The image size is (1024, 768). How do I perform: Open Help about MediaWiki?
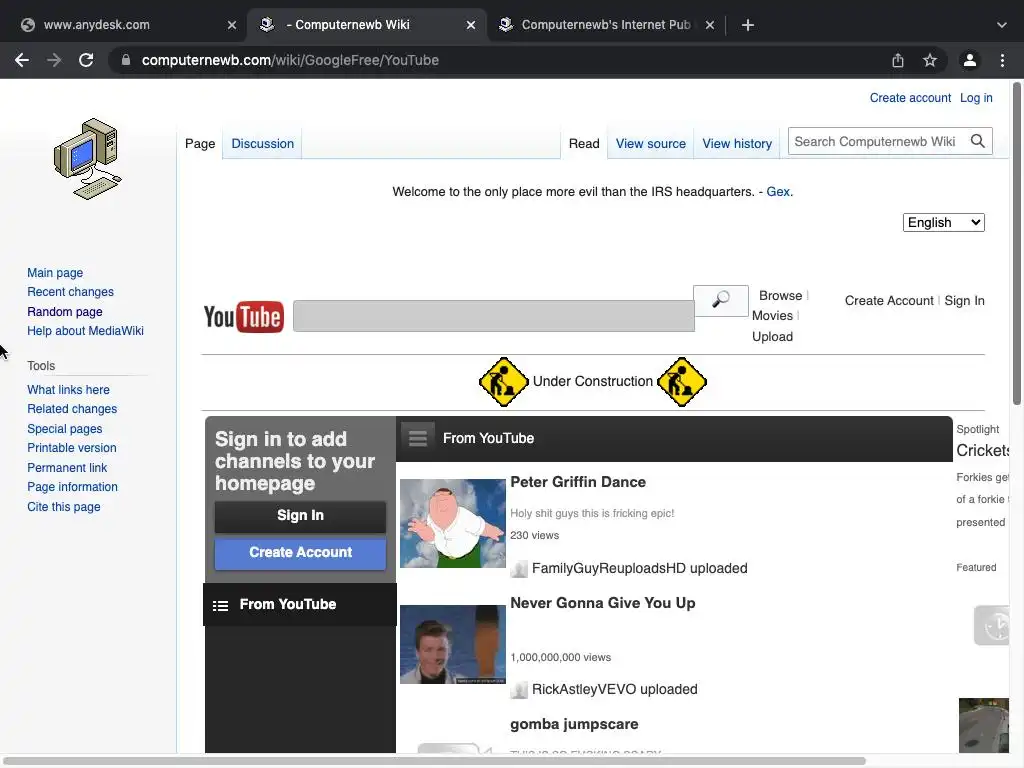[86, 331]
